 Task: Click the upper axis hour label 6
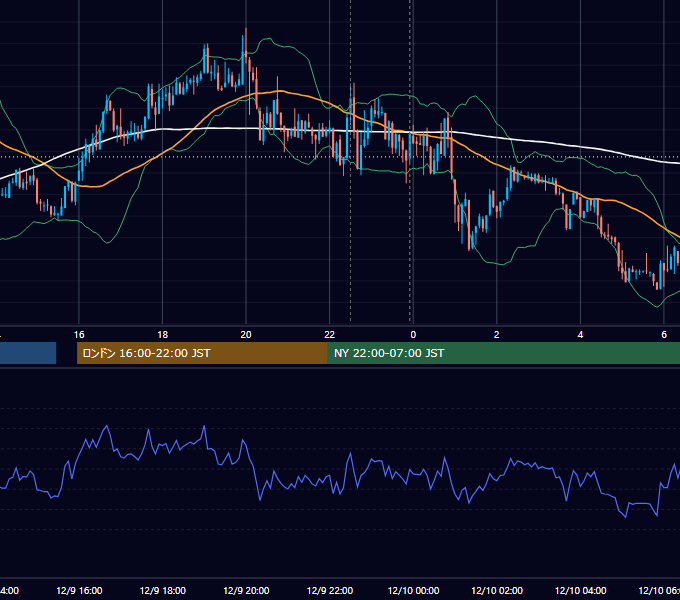click(664, 335)
